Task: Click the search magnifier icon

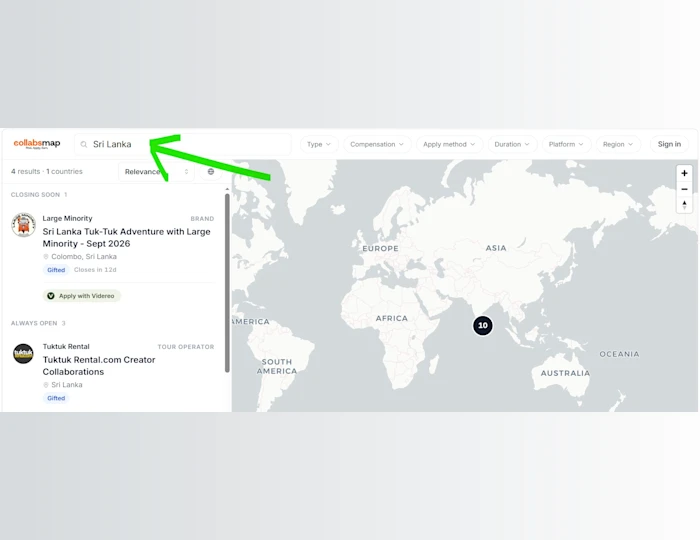Action: [83, 144]
